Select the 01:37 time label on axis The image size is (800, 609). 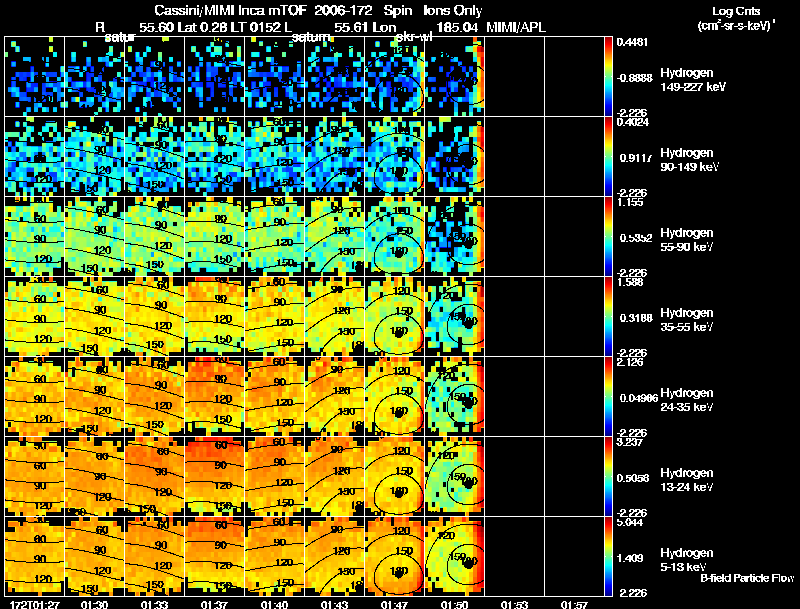click(214, 605)
